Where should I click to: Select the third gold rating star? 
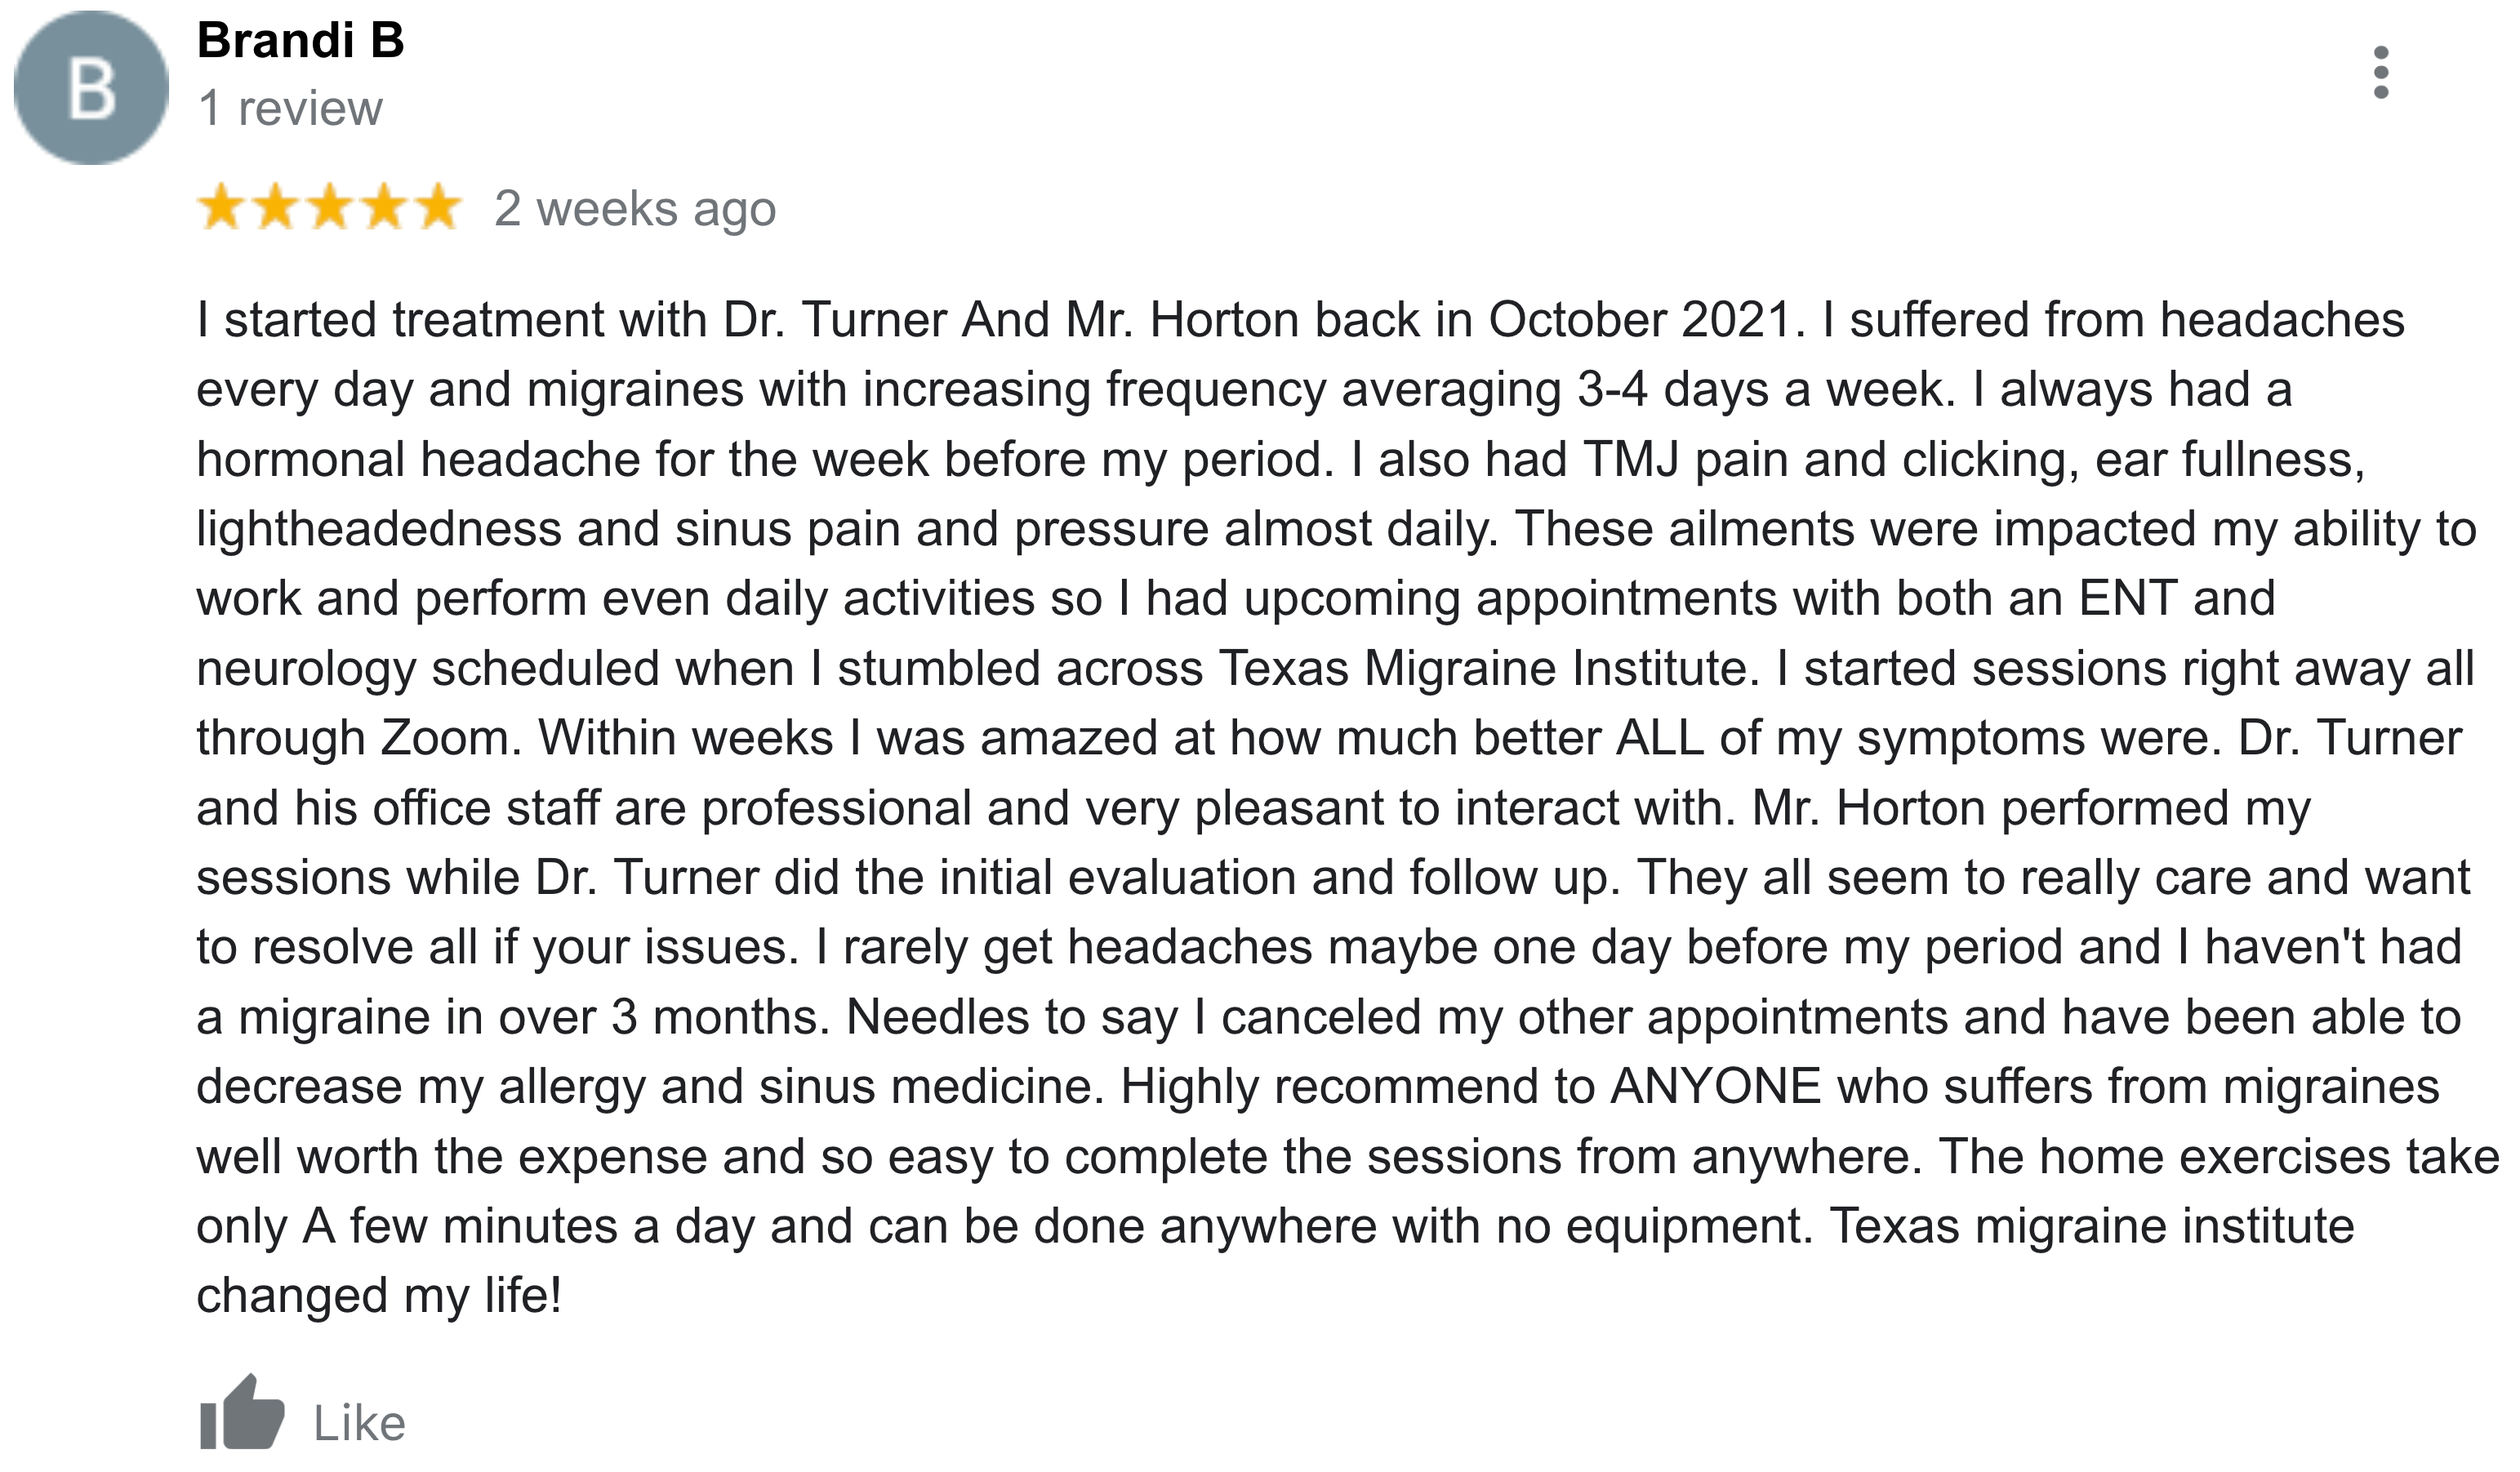329,208
